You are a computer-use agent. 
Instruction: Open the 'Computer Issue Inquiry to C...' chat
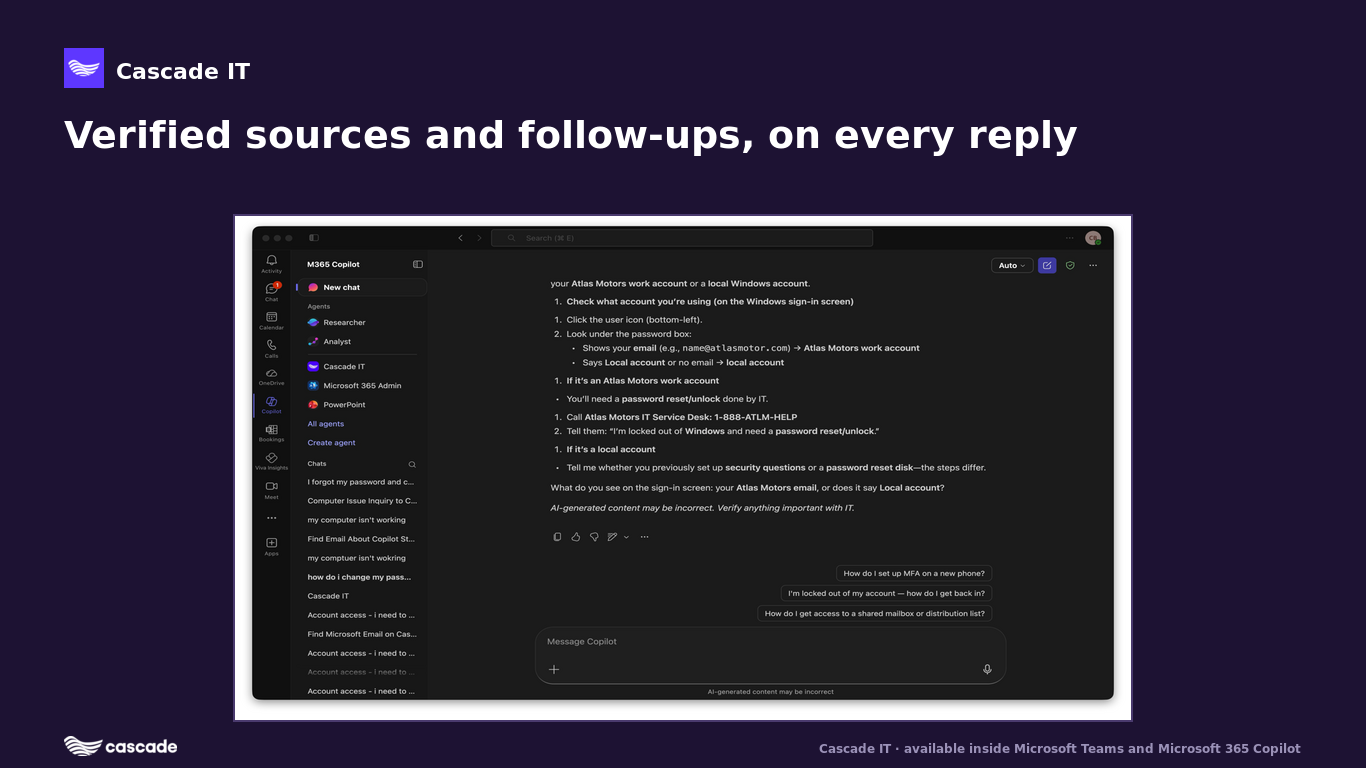click(x=361, y=501)
